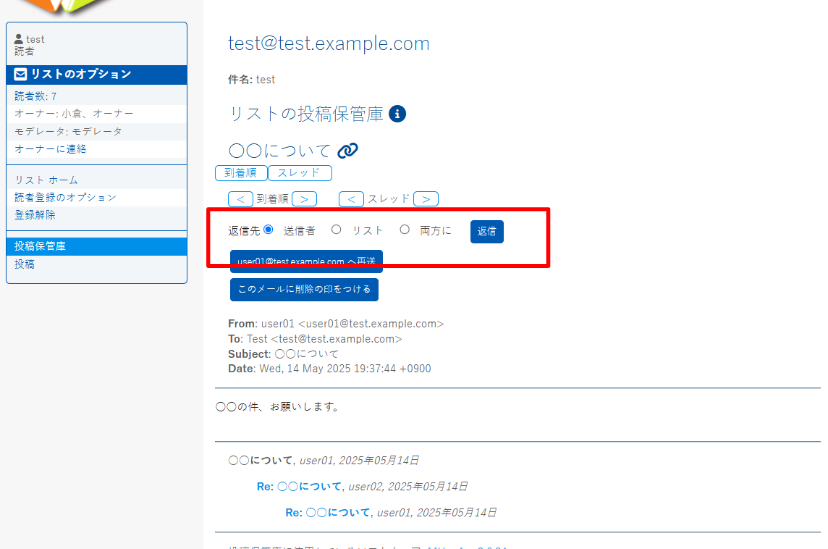
Task: Click the envelope icon in リストのオプション header
Action: point(21,74)
